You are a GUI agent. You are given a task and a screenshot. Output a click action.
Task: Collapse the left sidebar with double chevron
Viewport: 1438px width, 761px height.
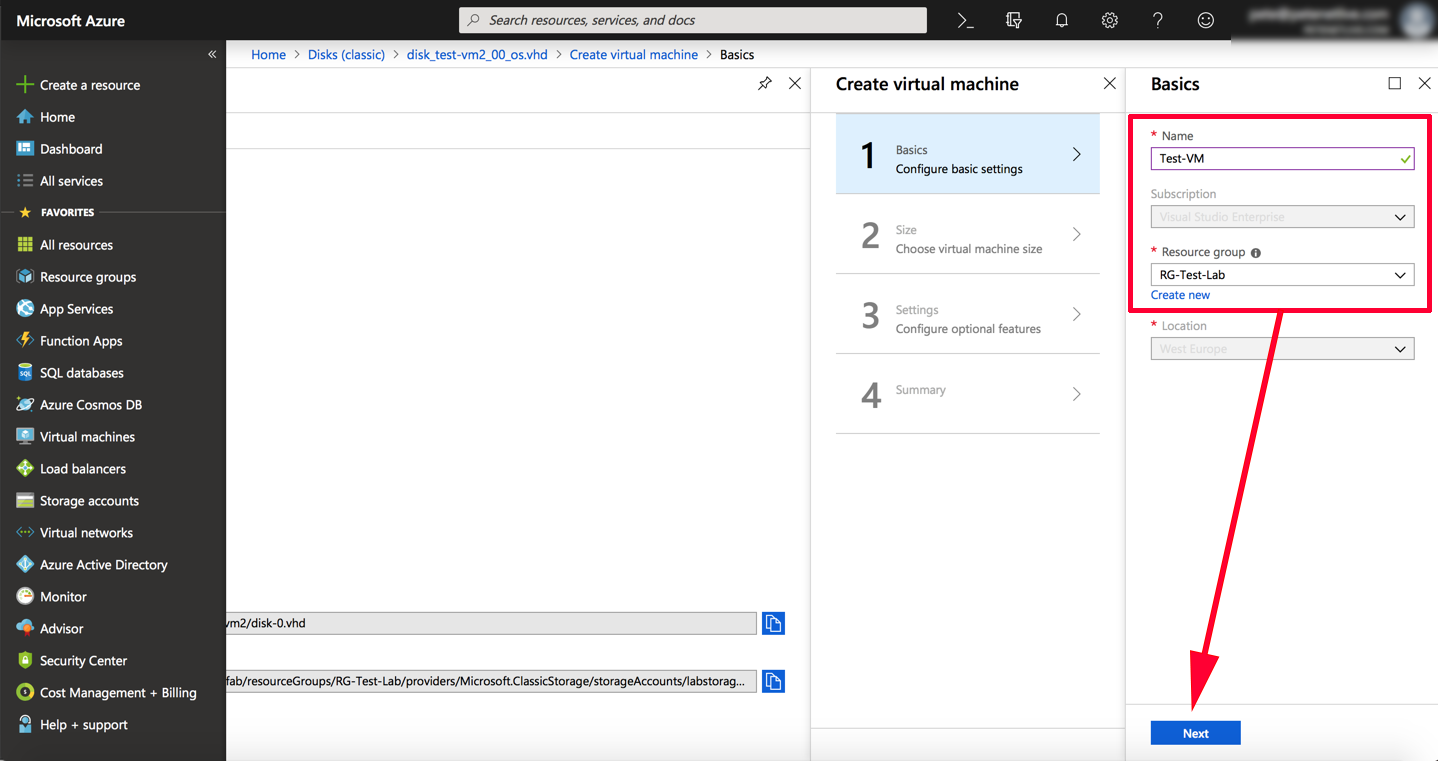pyautogui.click(x=212, y=54)
